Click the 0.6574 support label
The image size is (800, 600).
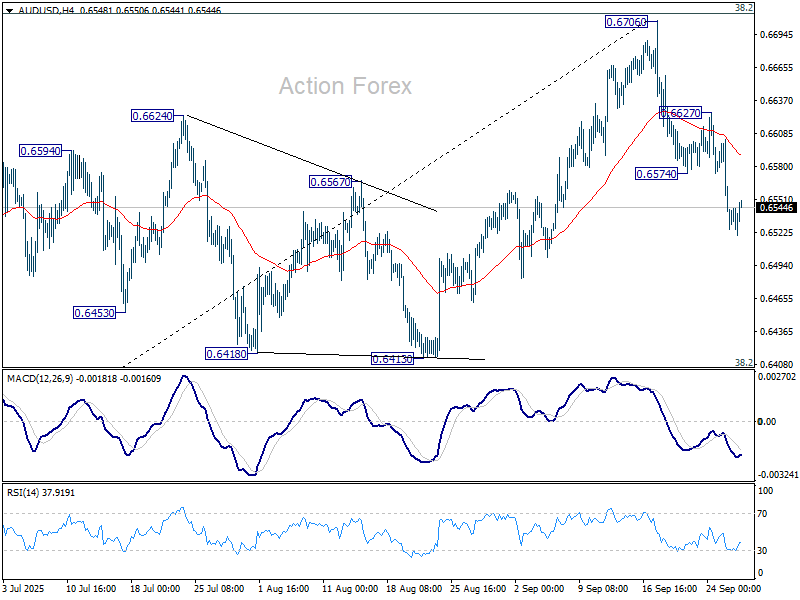tap(657, 172)
